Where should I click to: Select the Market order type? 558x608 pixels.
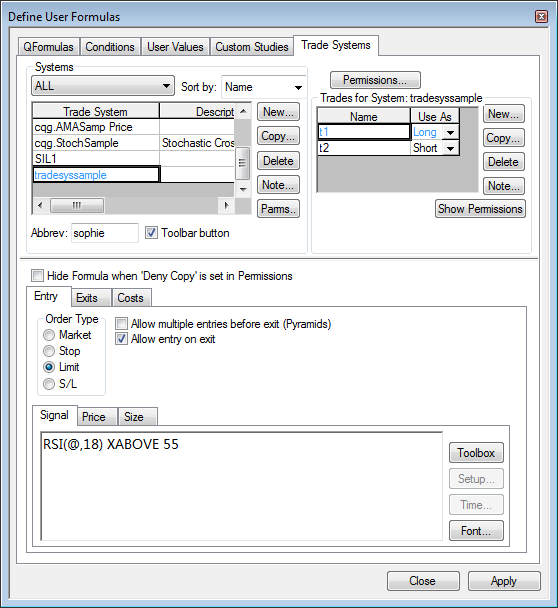(49, 335)
